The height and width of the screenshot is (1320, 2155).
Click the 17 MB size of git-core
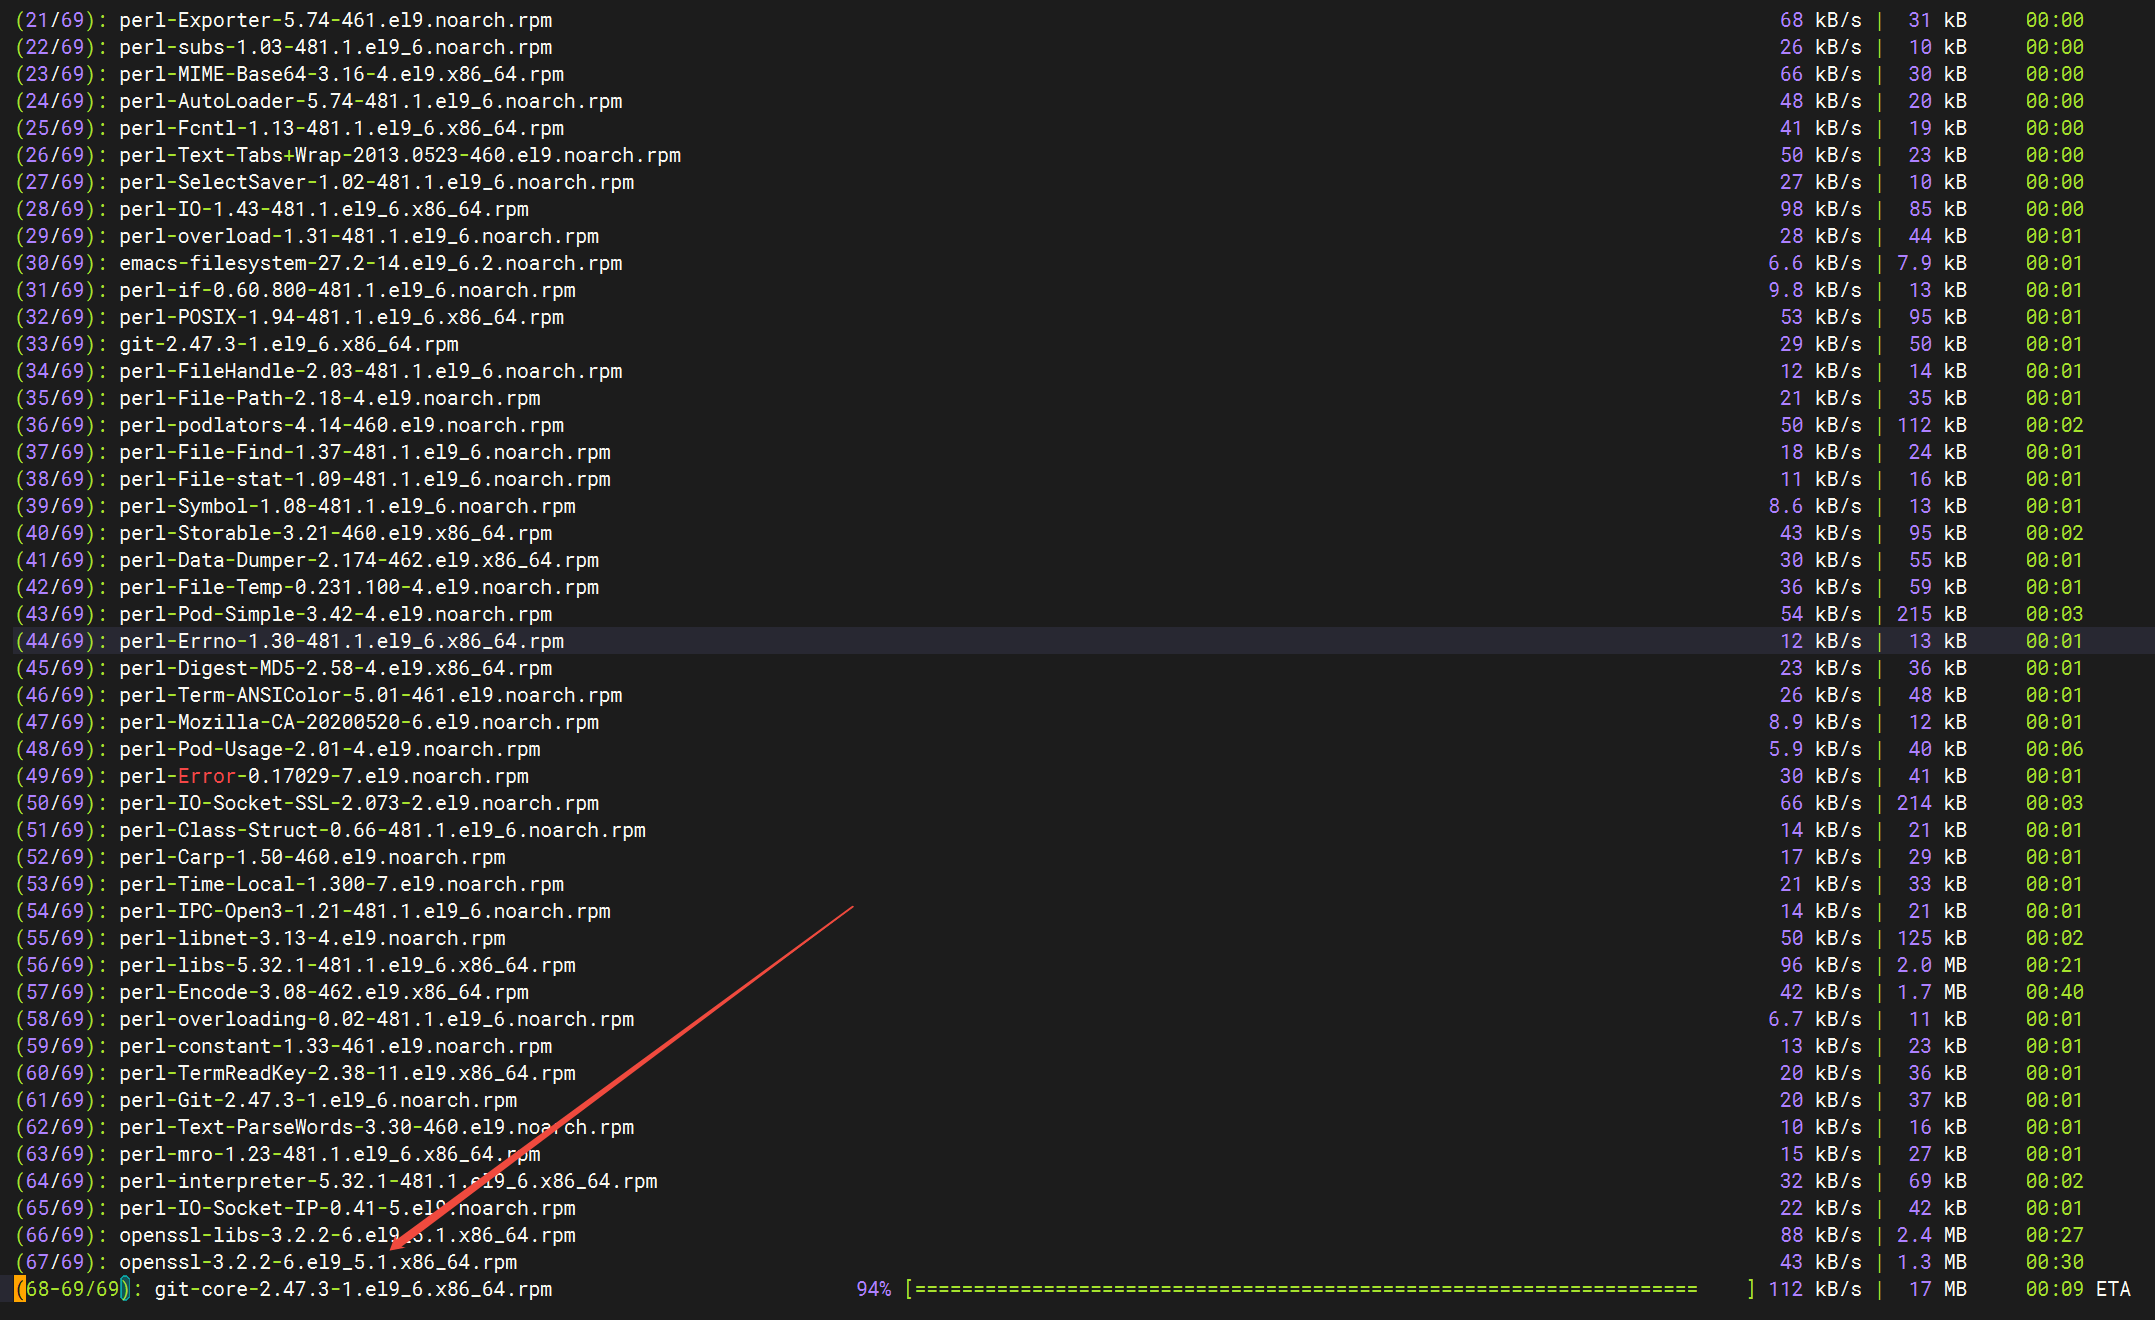coord(1936,1289)
